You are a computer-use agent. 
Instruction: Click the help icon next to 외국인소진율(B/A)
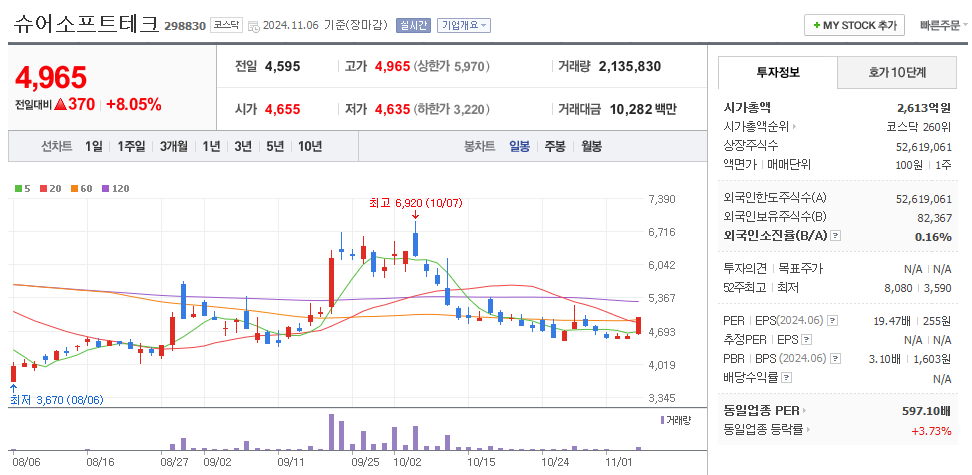(836, 236)
